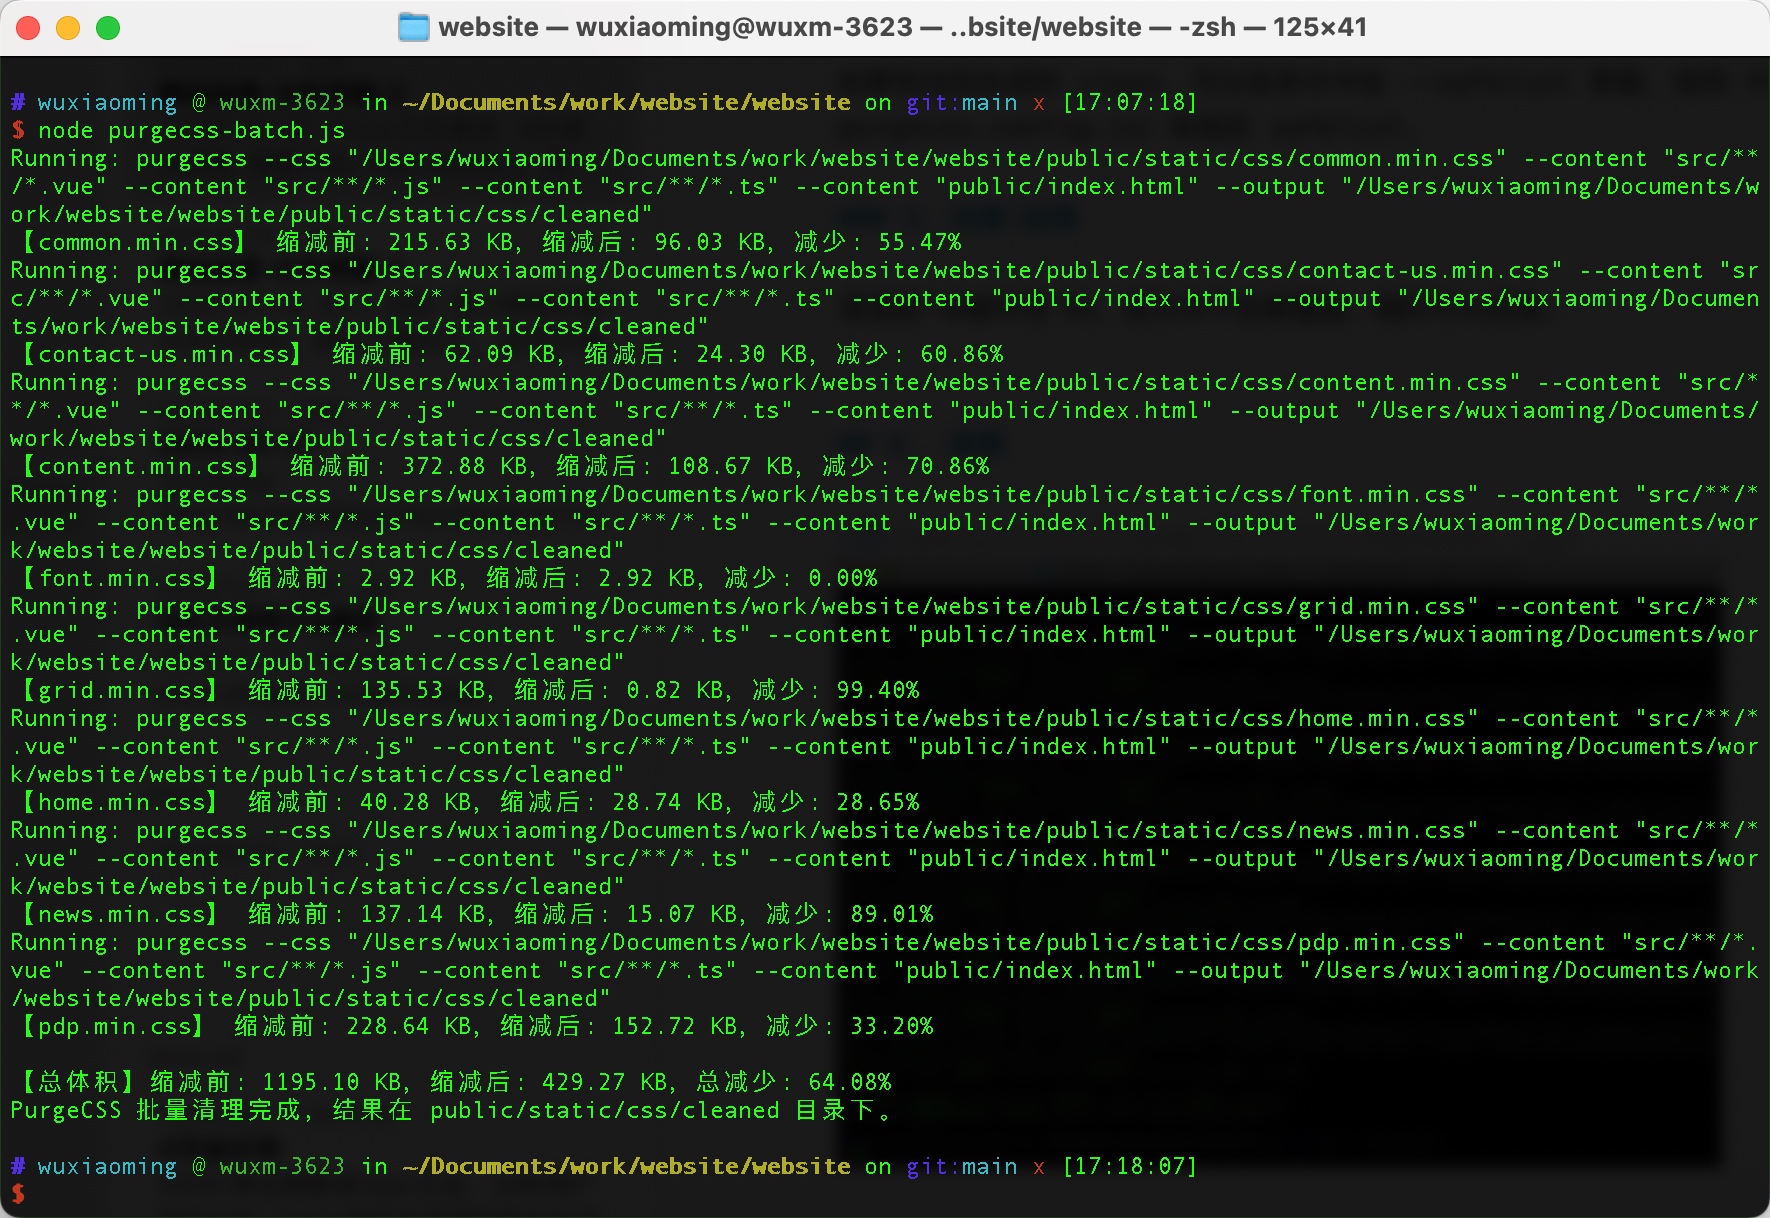Viewport: 1770px width, 1218px height.
Task: Click 'git:main' in the bottom prompt line
Action: [962, 1167]
